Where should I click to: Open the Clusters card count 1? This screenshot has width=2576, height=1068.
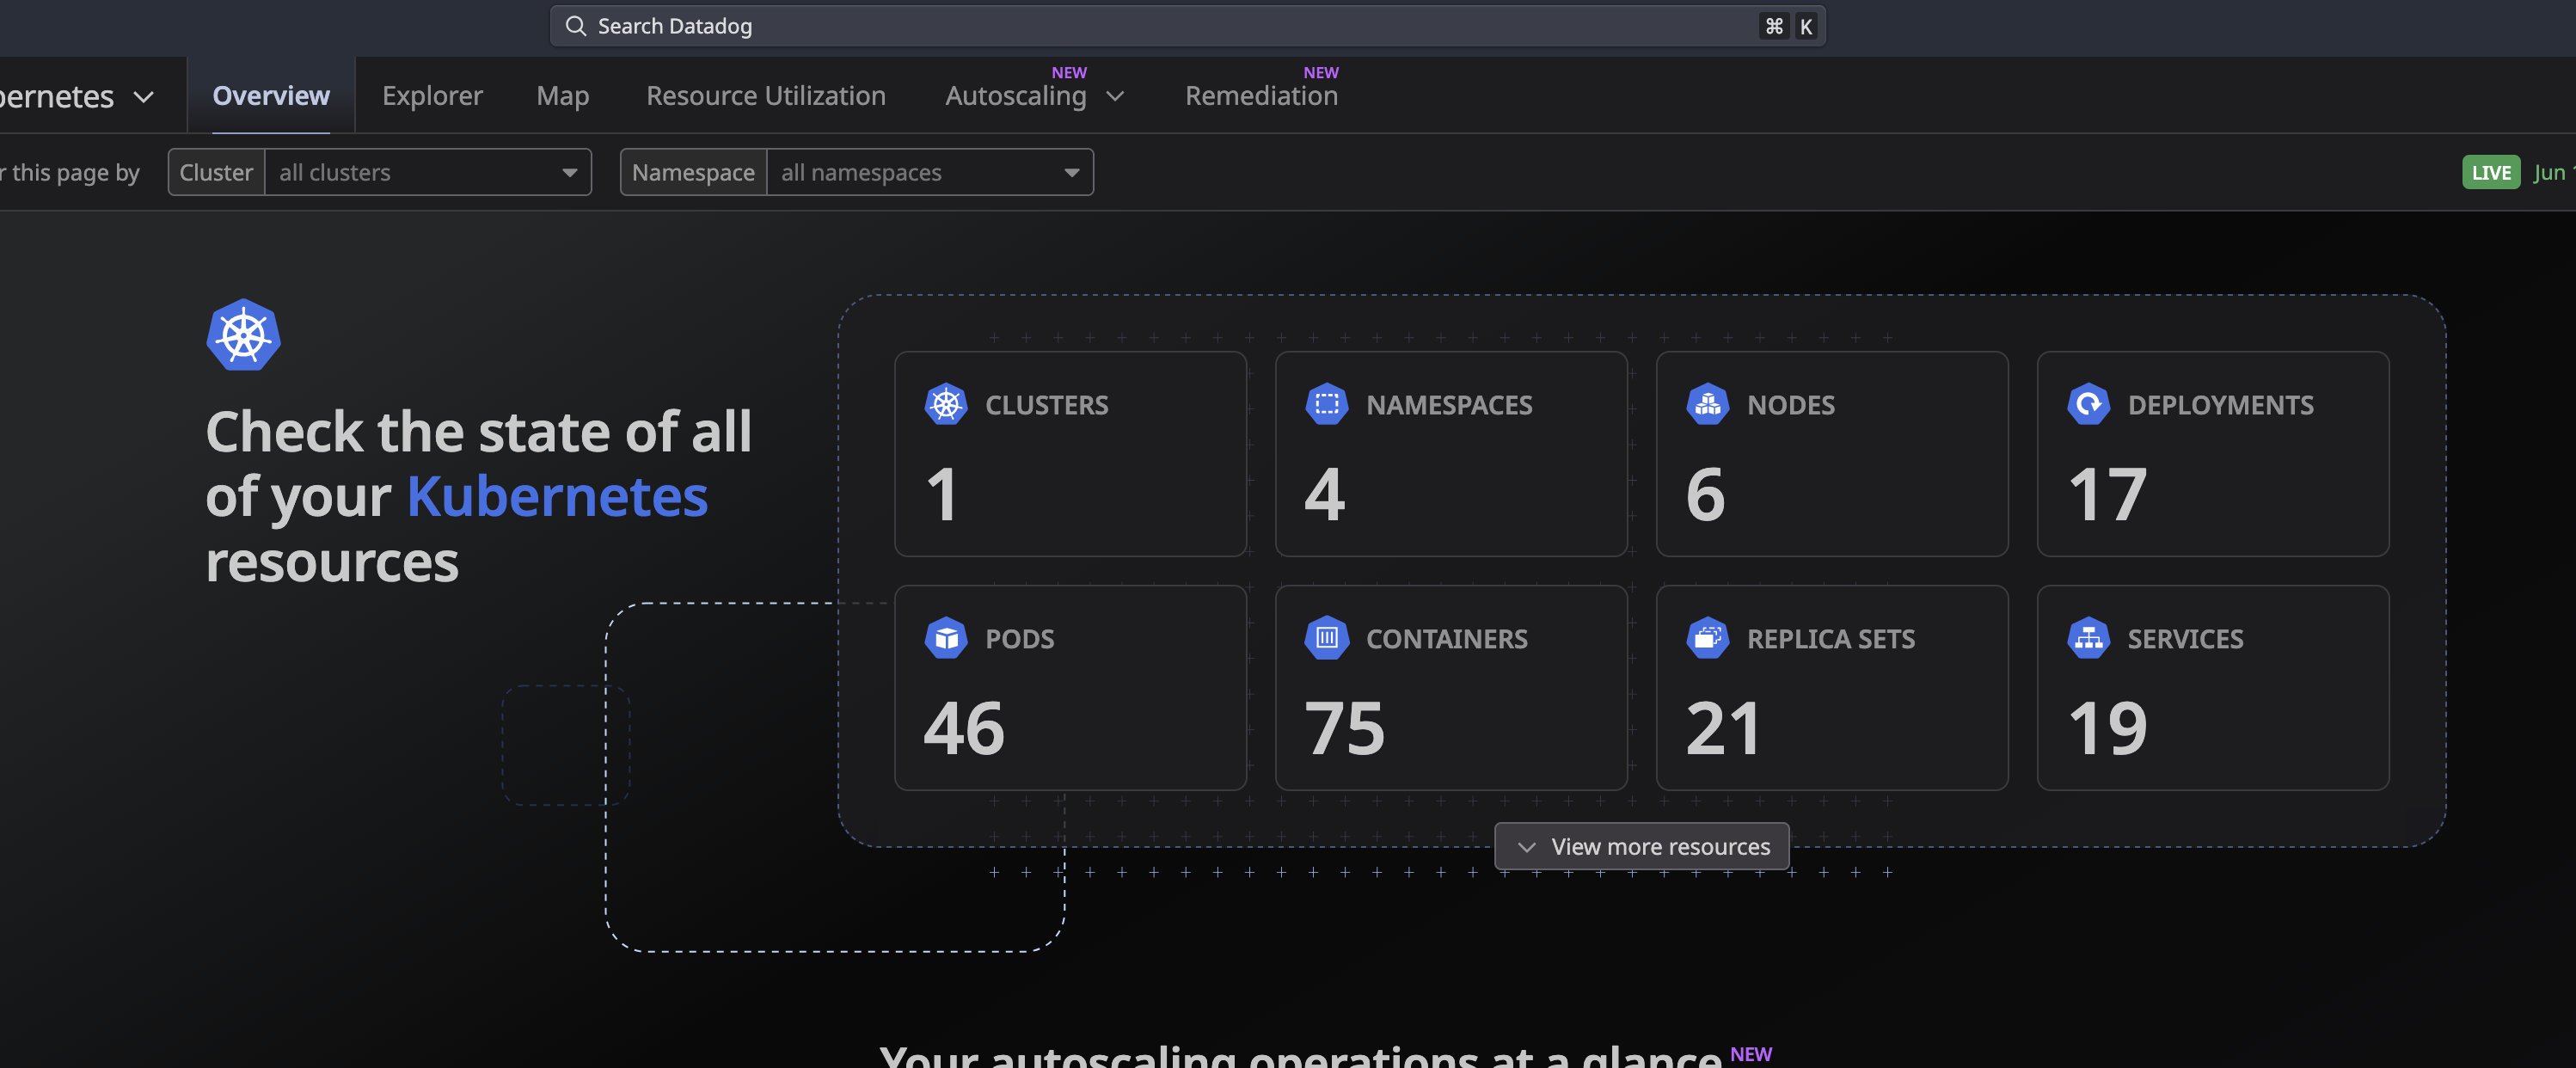942,494
